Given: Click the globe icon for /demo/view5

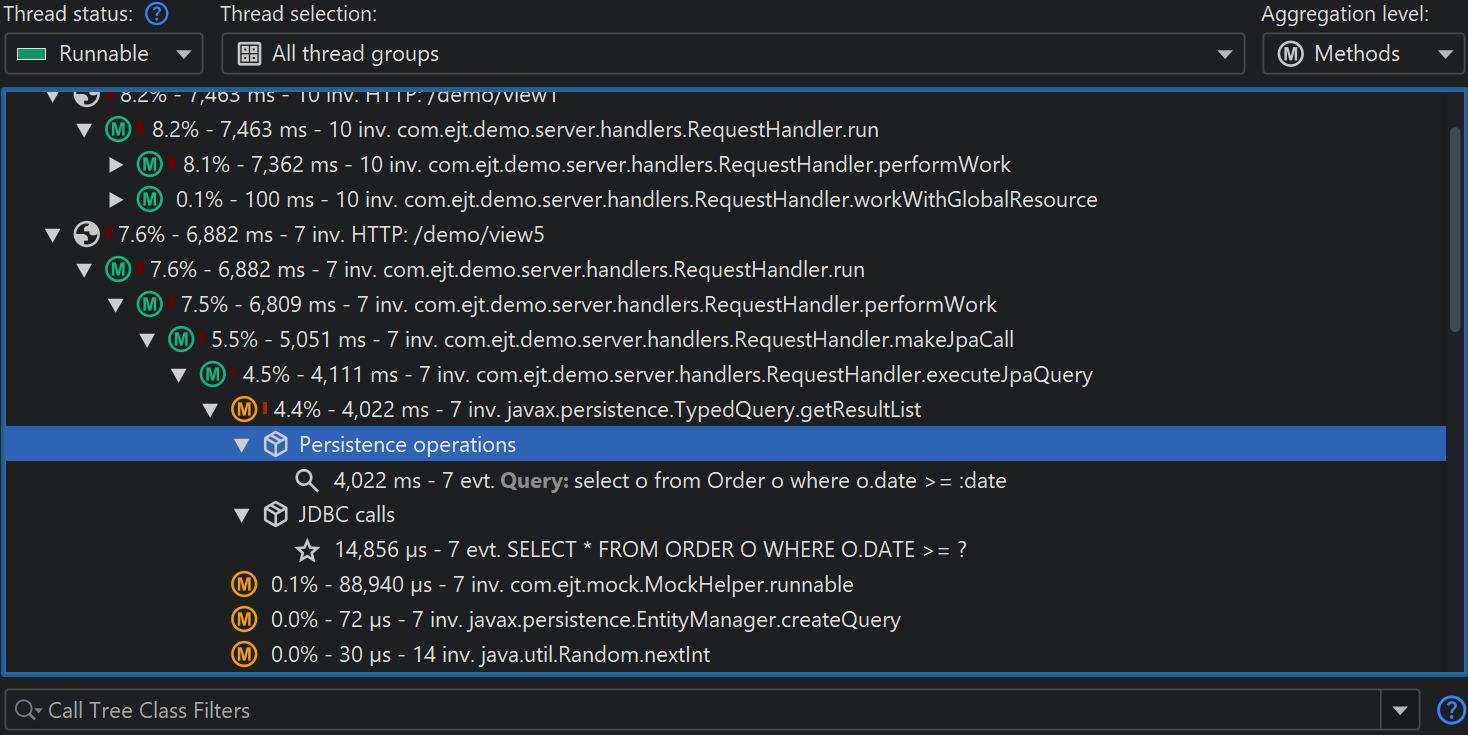Looking at the screenshot, I should click(x=87, y=235).
